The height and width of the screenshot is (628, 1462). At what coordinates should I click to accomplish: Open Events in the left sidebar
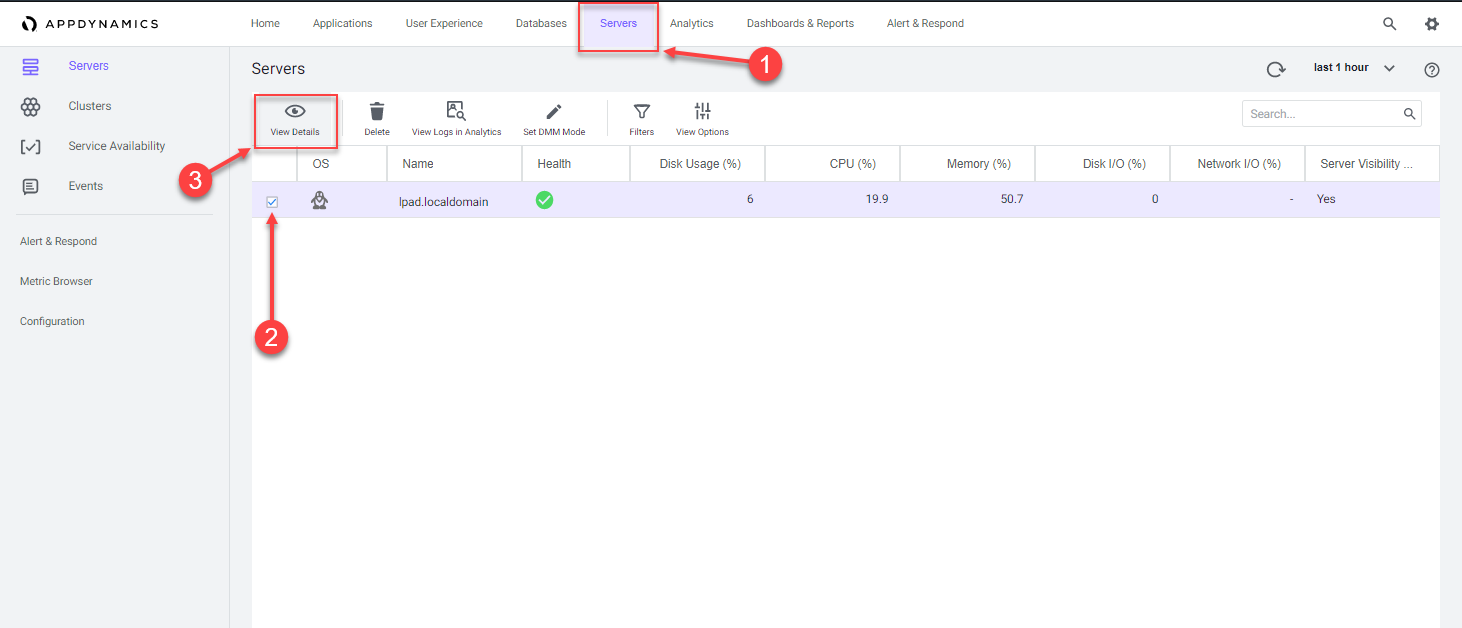(x=86, y=186)
